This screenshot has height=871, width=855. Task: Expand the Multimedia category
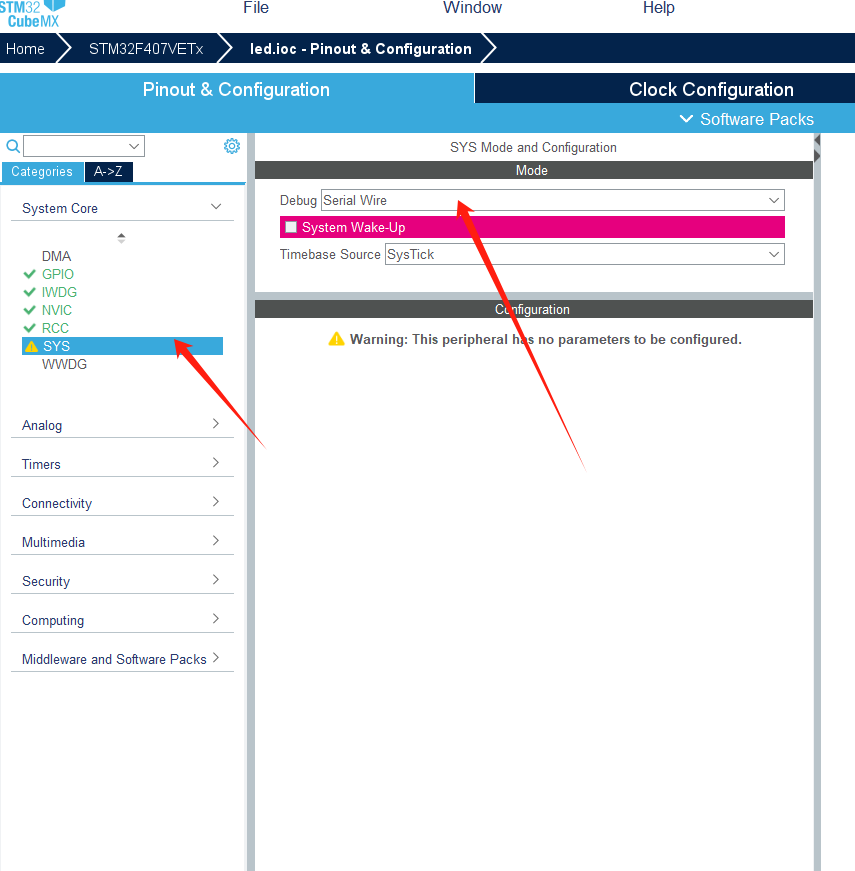pos(122,542)
